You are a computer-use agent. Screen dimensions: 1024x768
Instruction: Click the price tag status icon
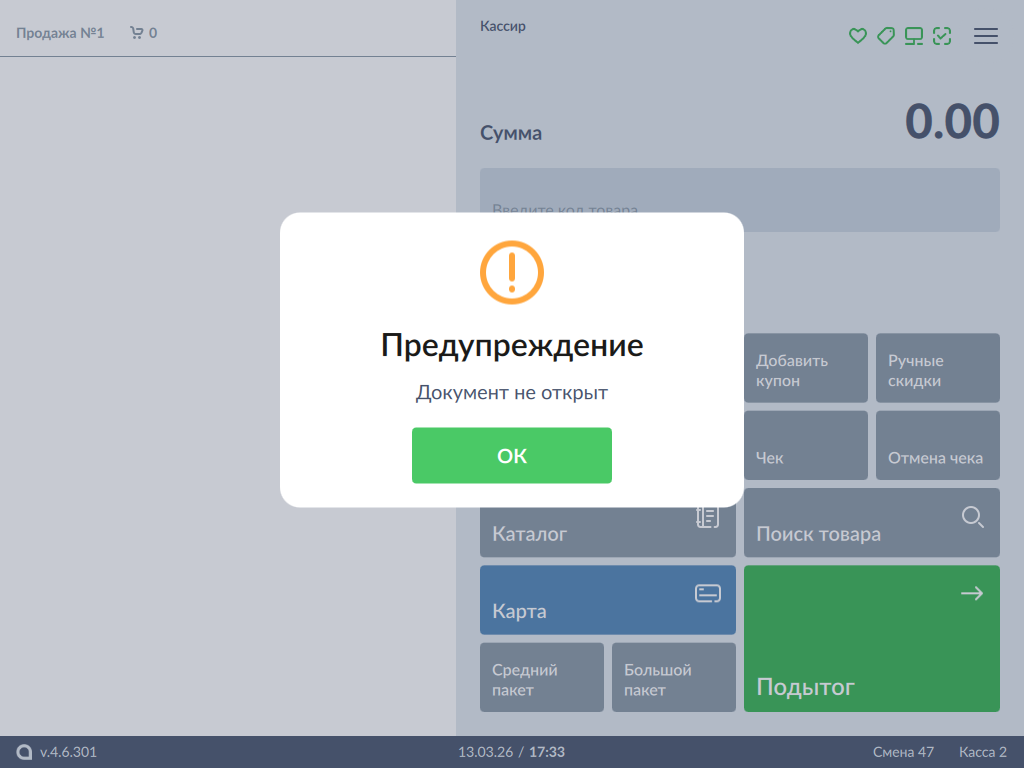click(x=885, y=36)
